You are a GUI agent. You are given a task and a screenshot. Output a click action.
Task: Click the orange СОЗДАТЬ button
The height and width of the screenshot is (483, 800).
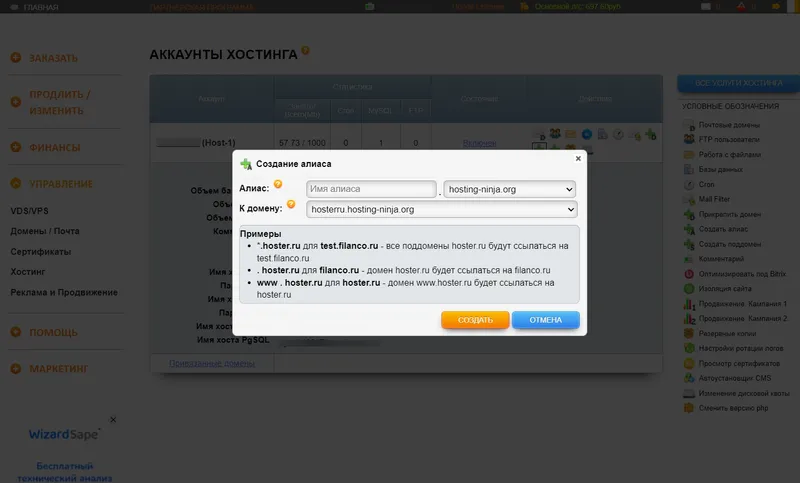pyautogui.click(x=475, y=320)
